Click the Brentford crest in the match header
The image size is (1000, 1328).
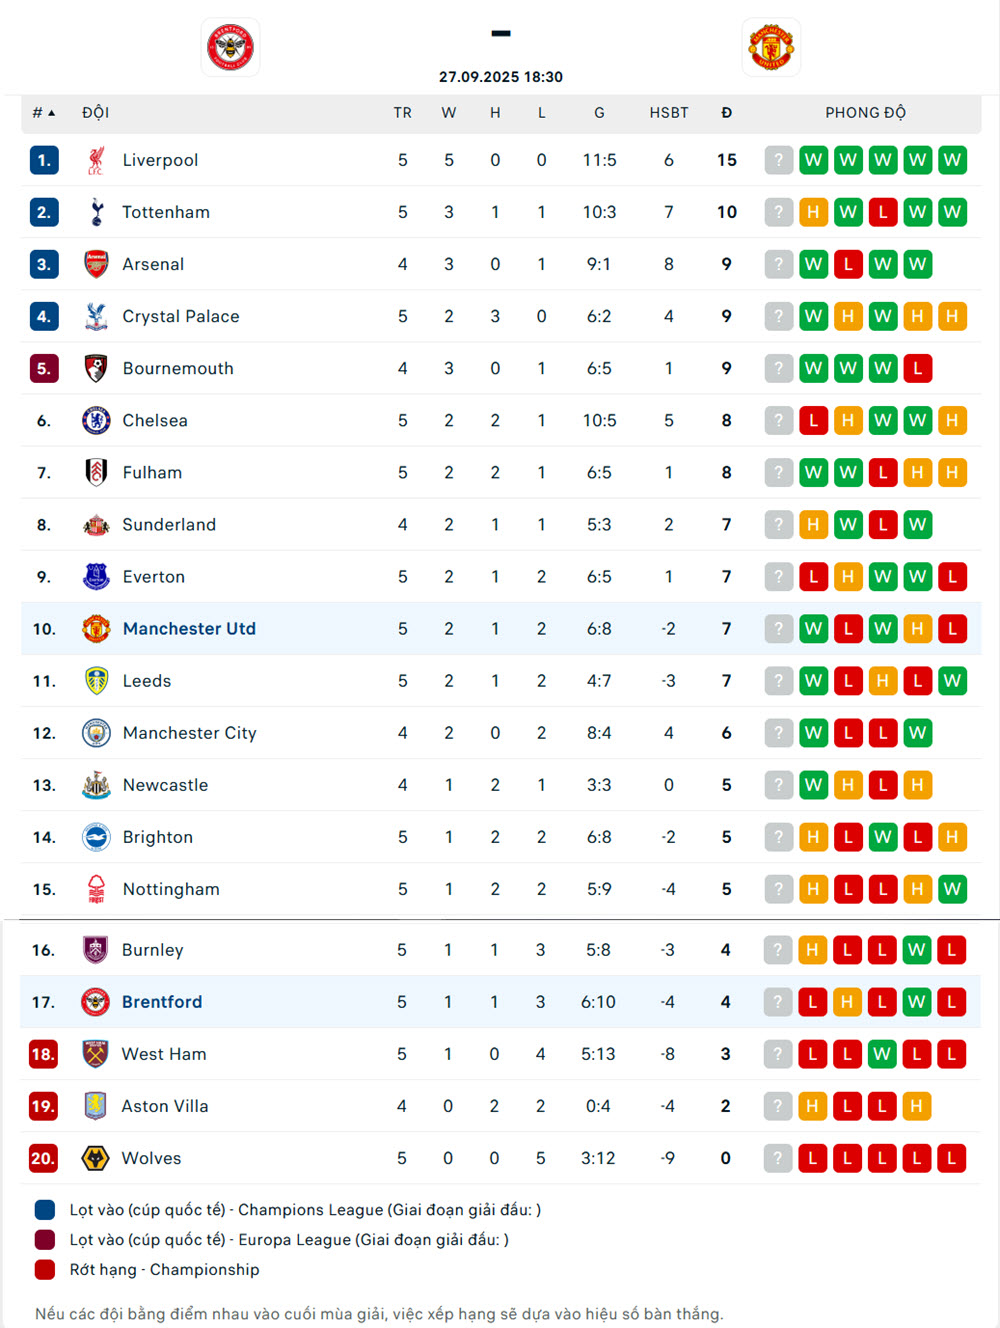pos(231,47)
